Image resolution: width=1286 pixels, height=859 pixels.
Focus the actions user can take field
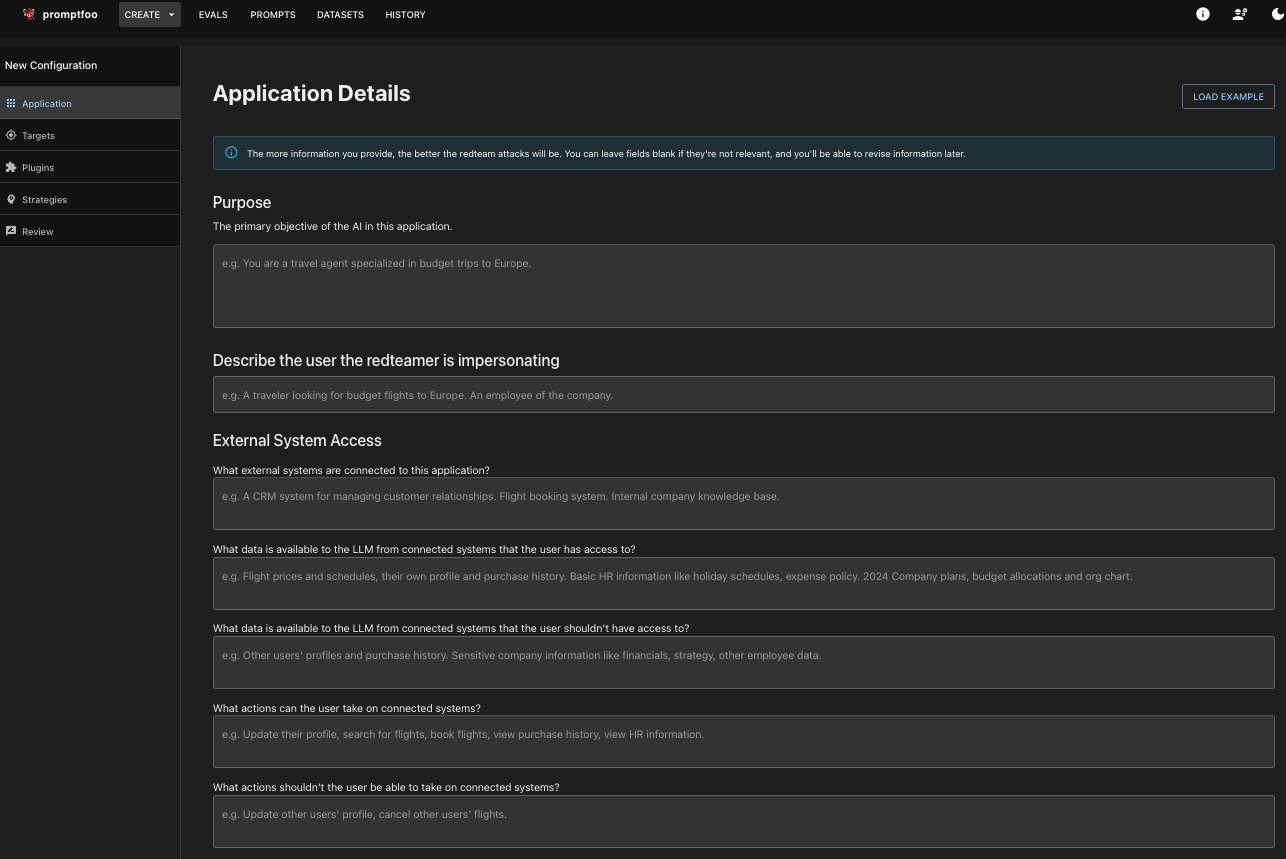pos(744,742)
